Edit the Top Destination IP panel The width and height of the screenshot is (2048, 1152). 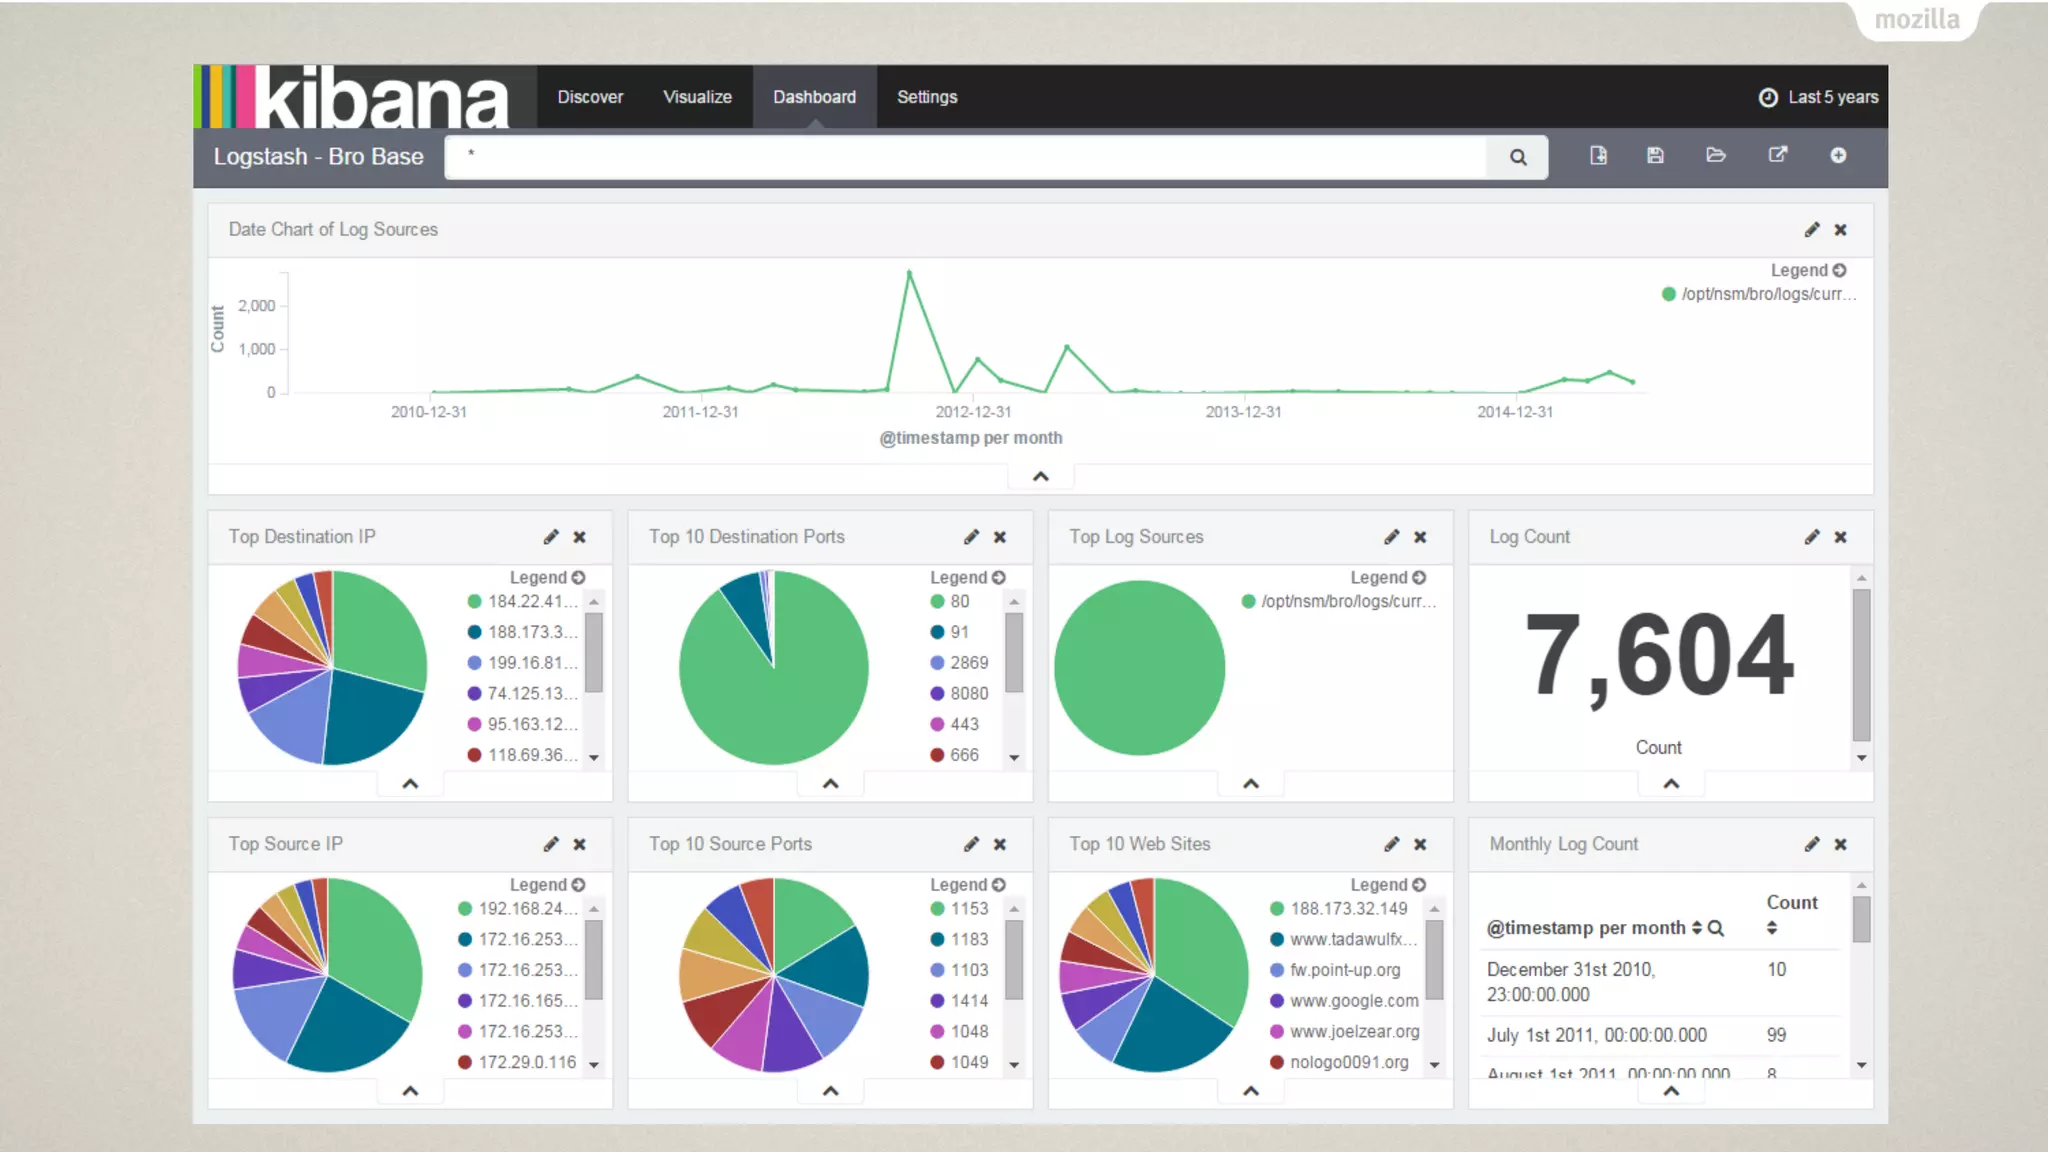coord(551,537)
